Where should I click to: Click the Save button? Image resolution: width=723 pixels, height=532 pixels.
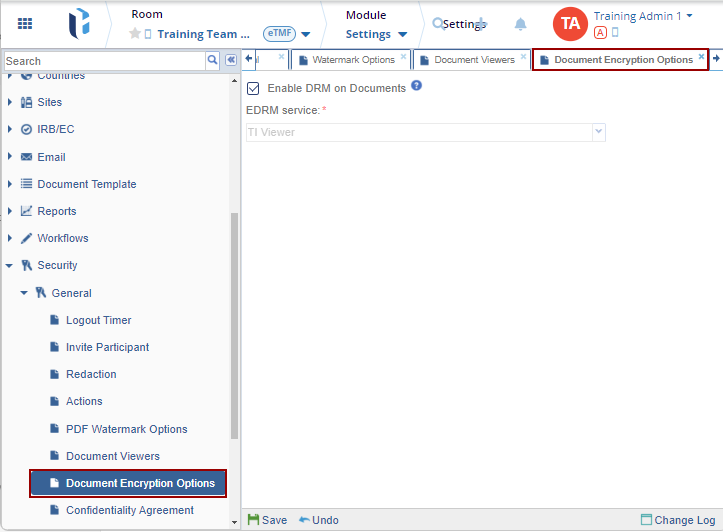click(x=267, y=520)
